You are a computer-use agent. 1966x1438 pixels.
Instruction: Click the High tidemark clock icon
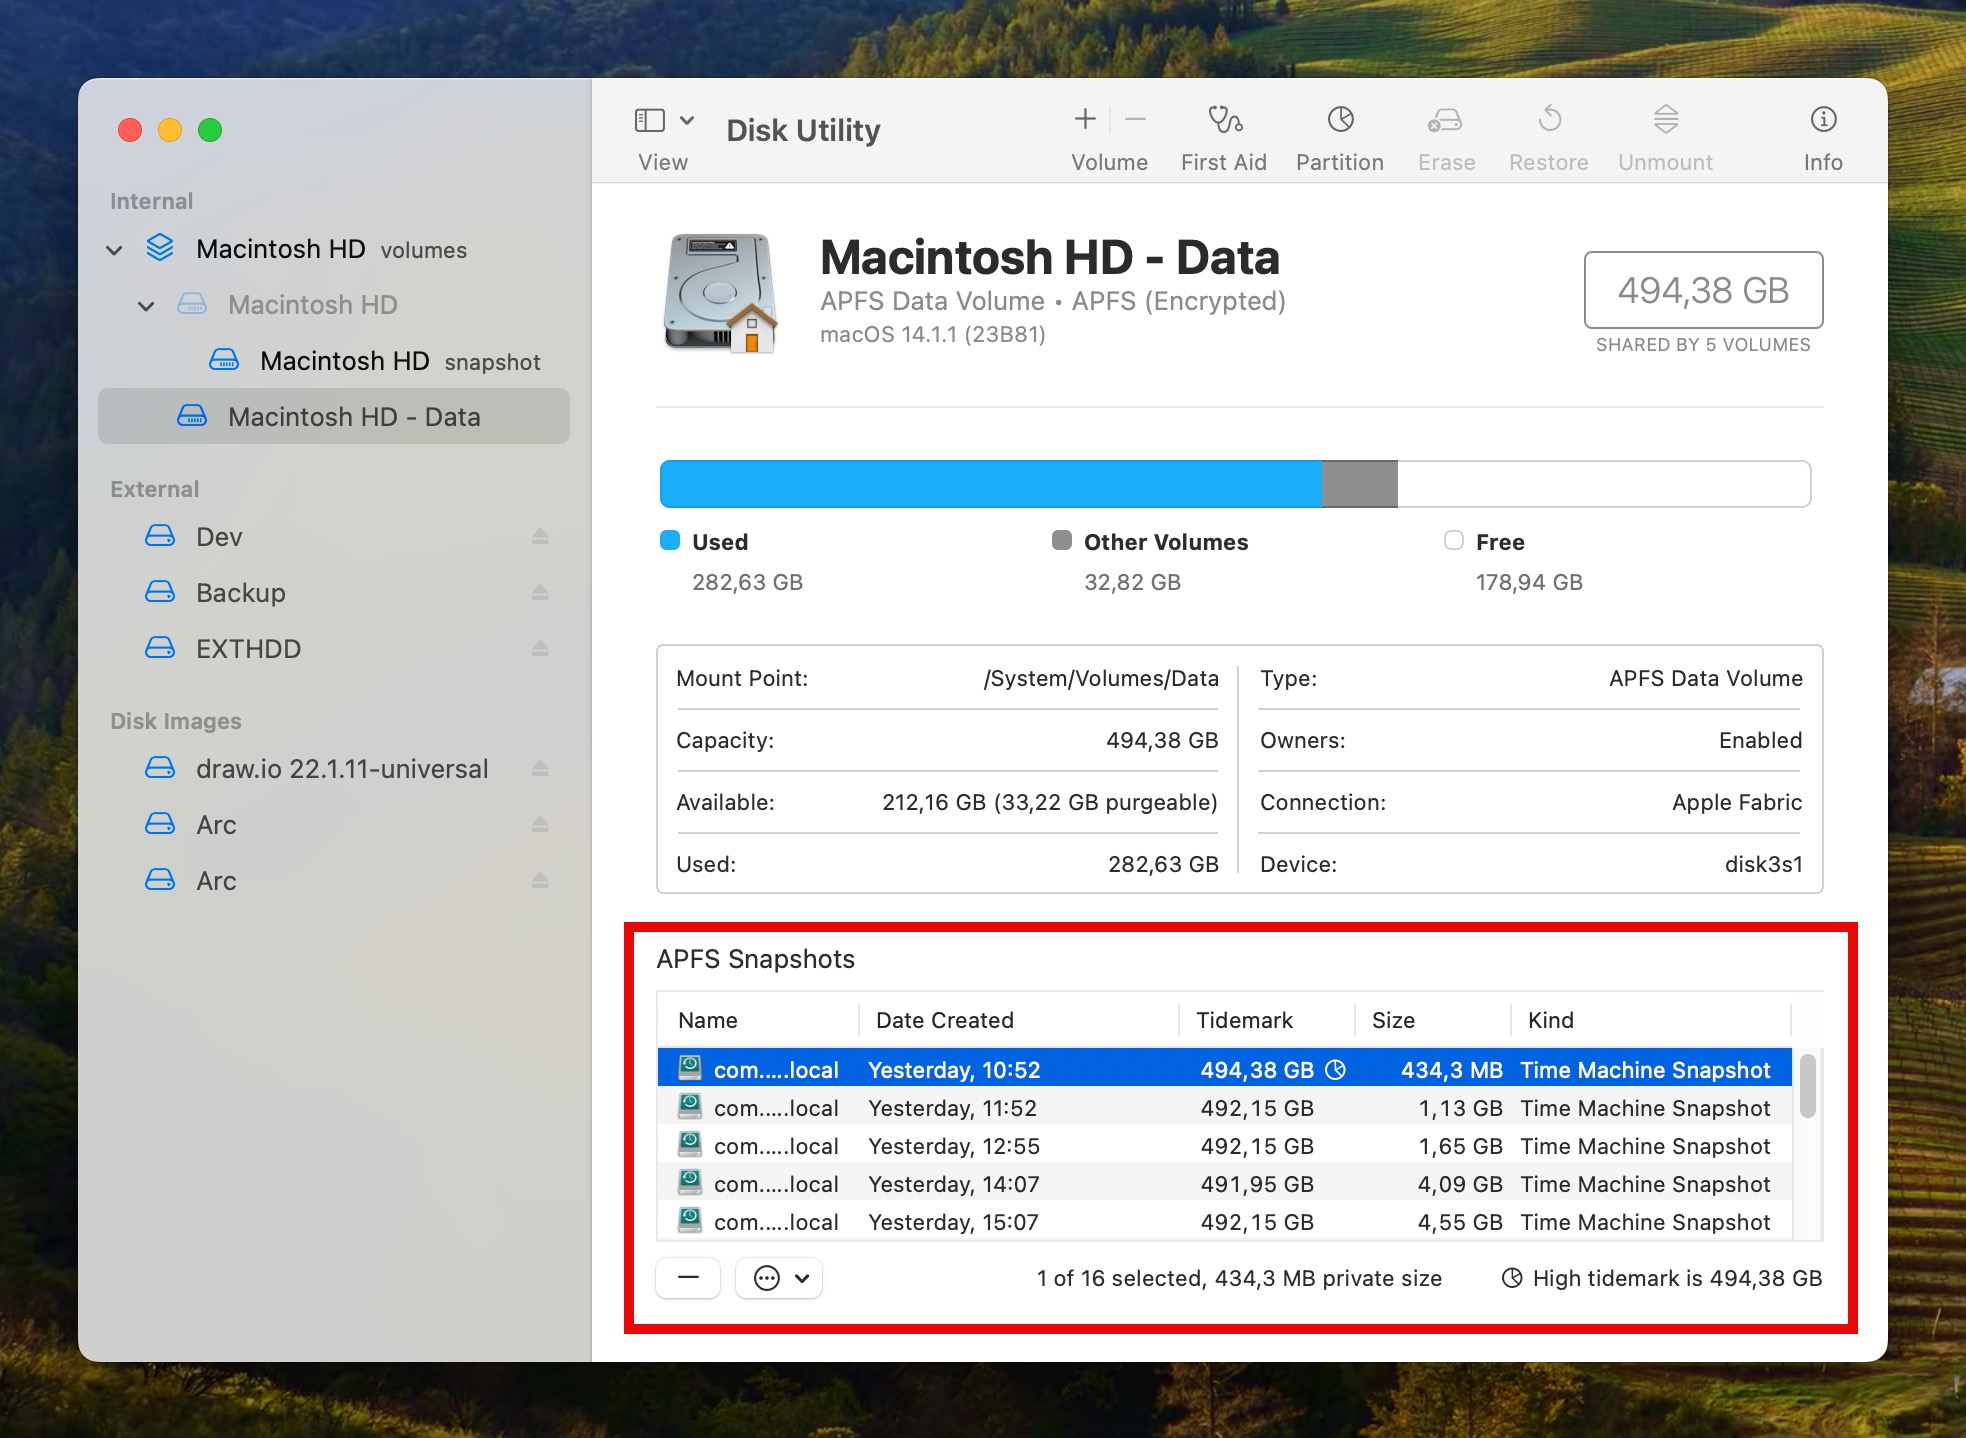[1513, 1278]
